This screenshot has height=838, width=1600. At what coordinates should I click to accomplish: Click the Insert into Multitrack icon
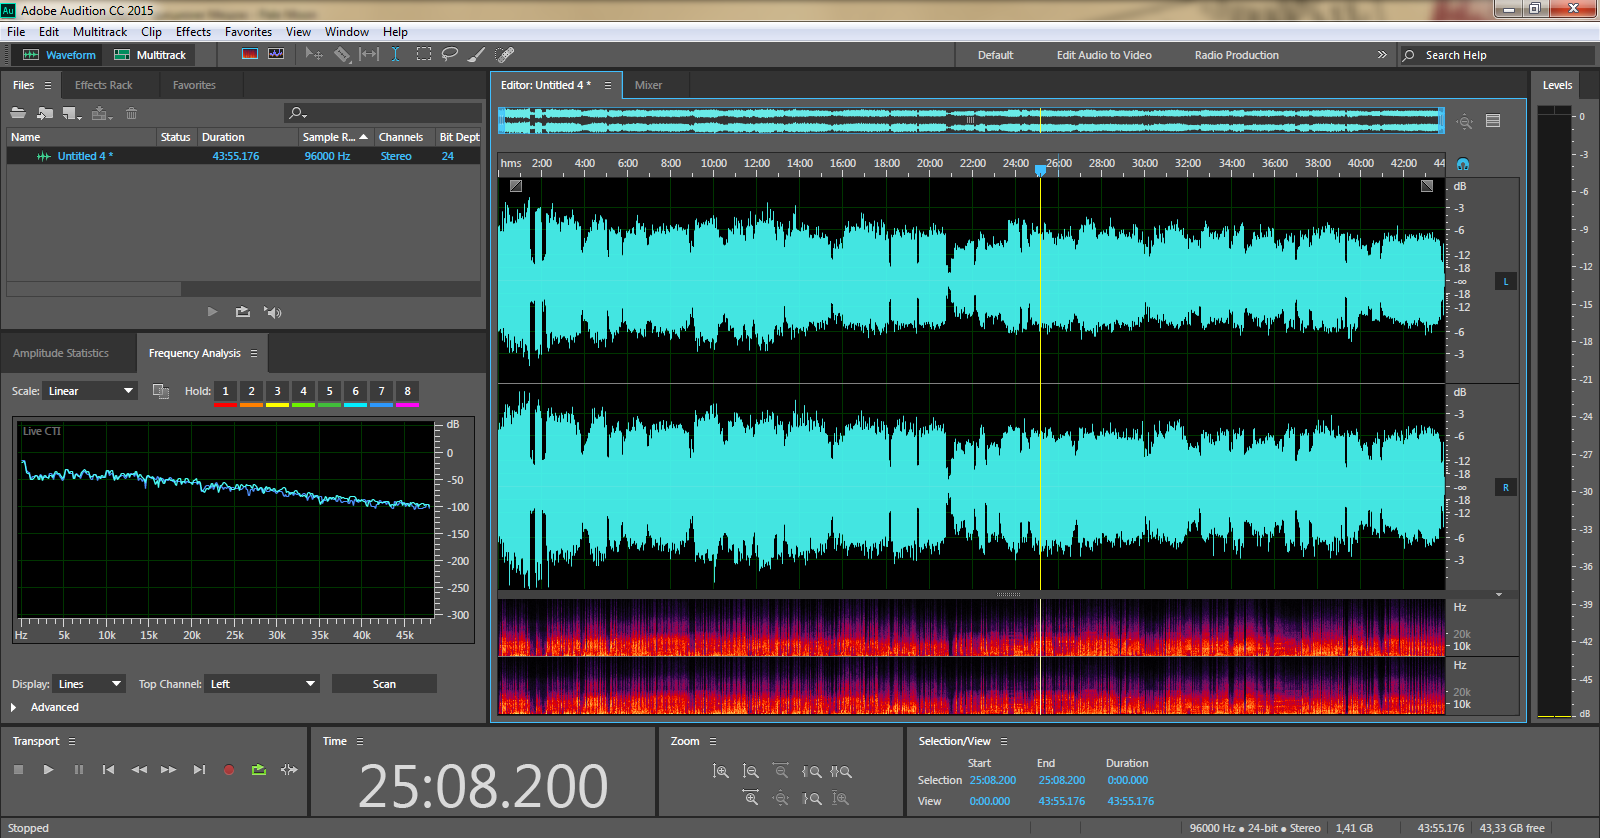(101, 113)
